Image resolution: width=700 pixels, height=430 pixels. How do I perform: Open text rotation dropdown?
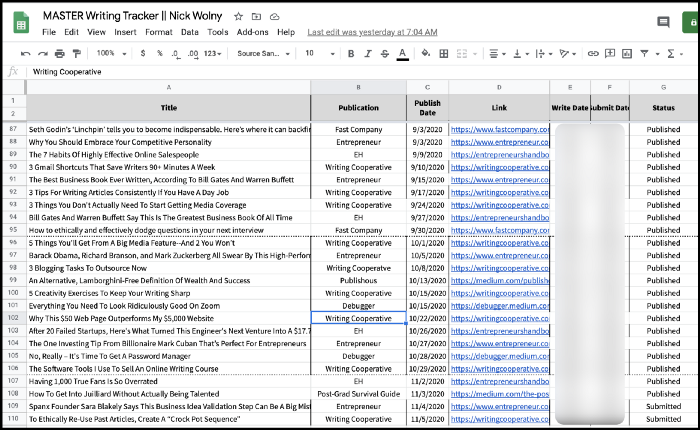(x=567, y=54)
